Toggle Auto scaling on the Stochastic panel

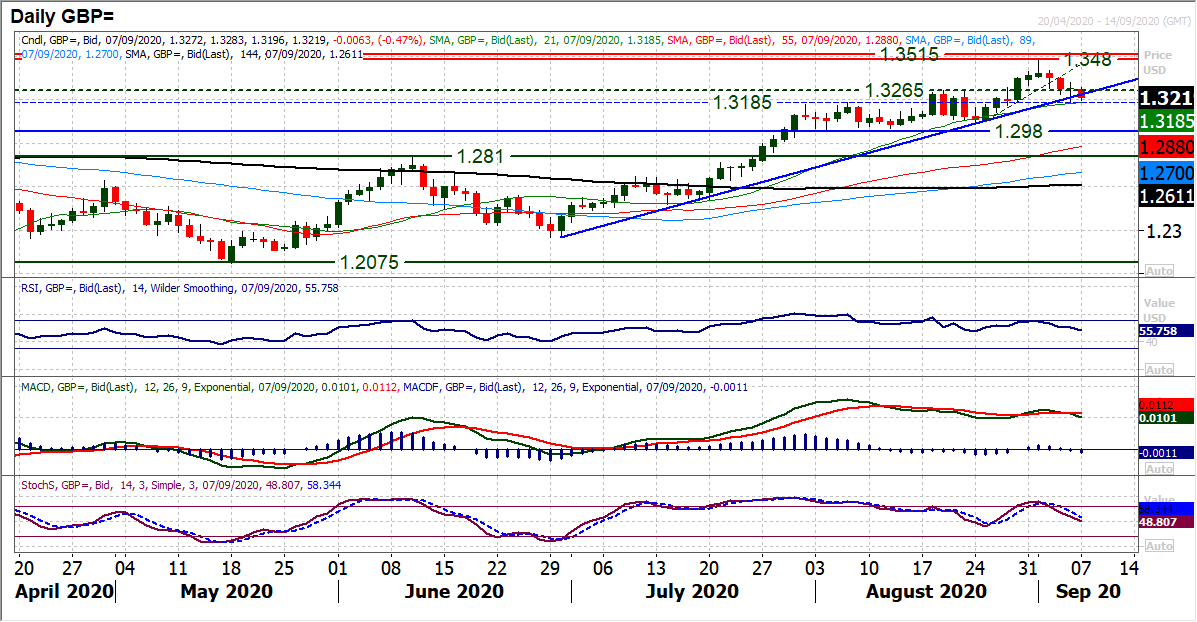click(x=1158, y=546)
